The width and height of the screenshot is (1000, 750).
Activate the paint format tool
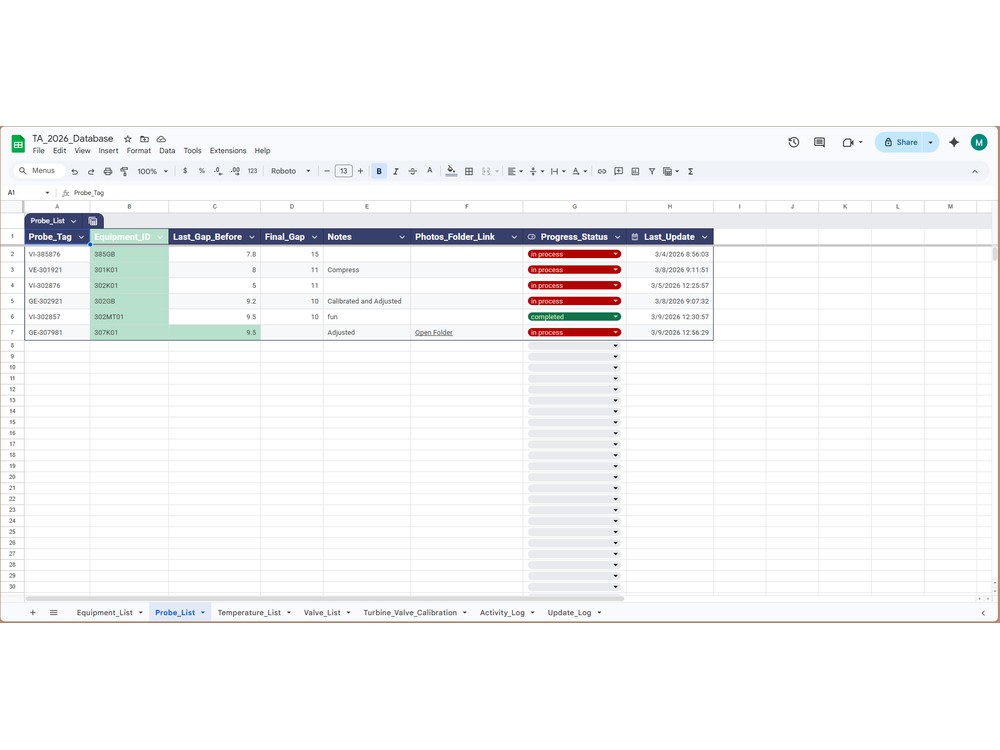124,172
